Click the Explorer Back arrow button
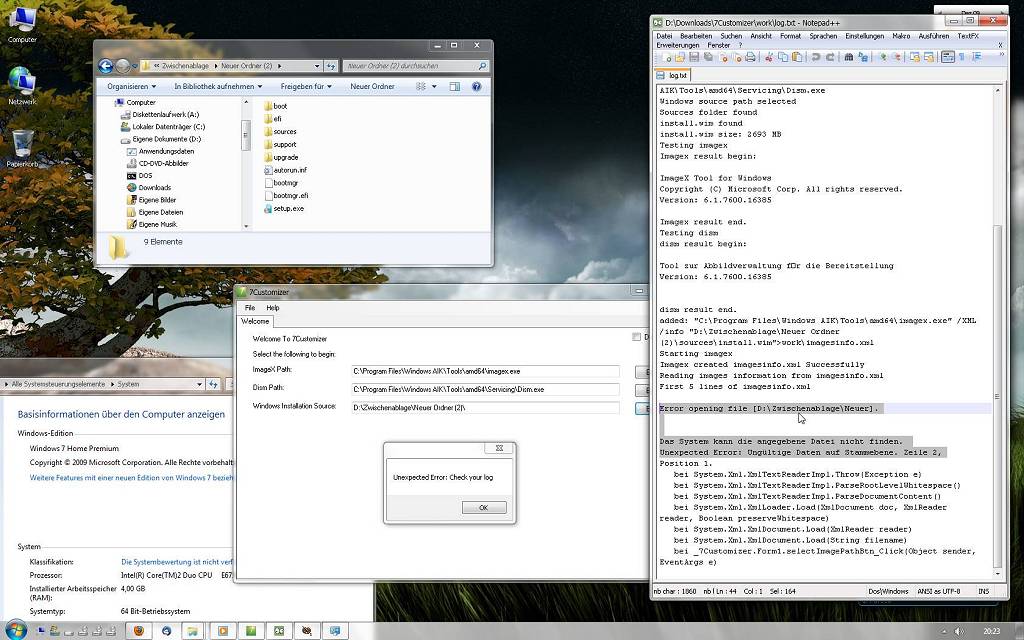 pos(106,66)
